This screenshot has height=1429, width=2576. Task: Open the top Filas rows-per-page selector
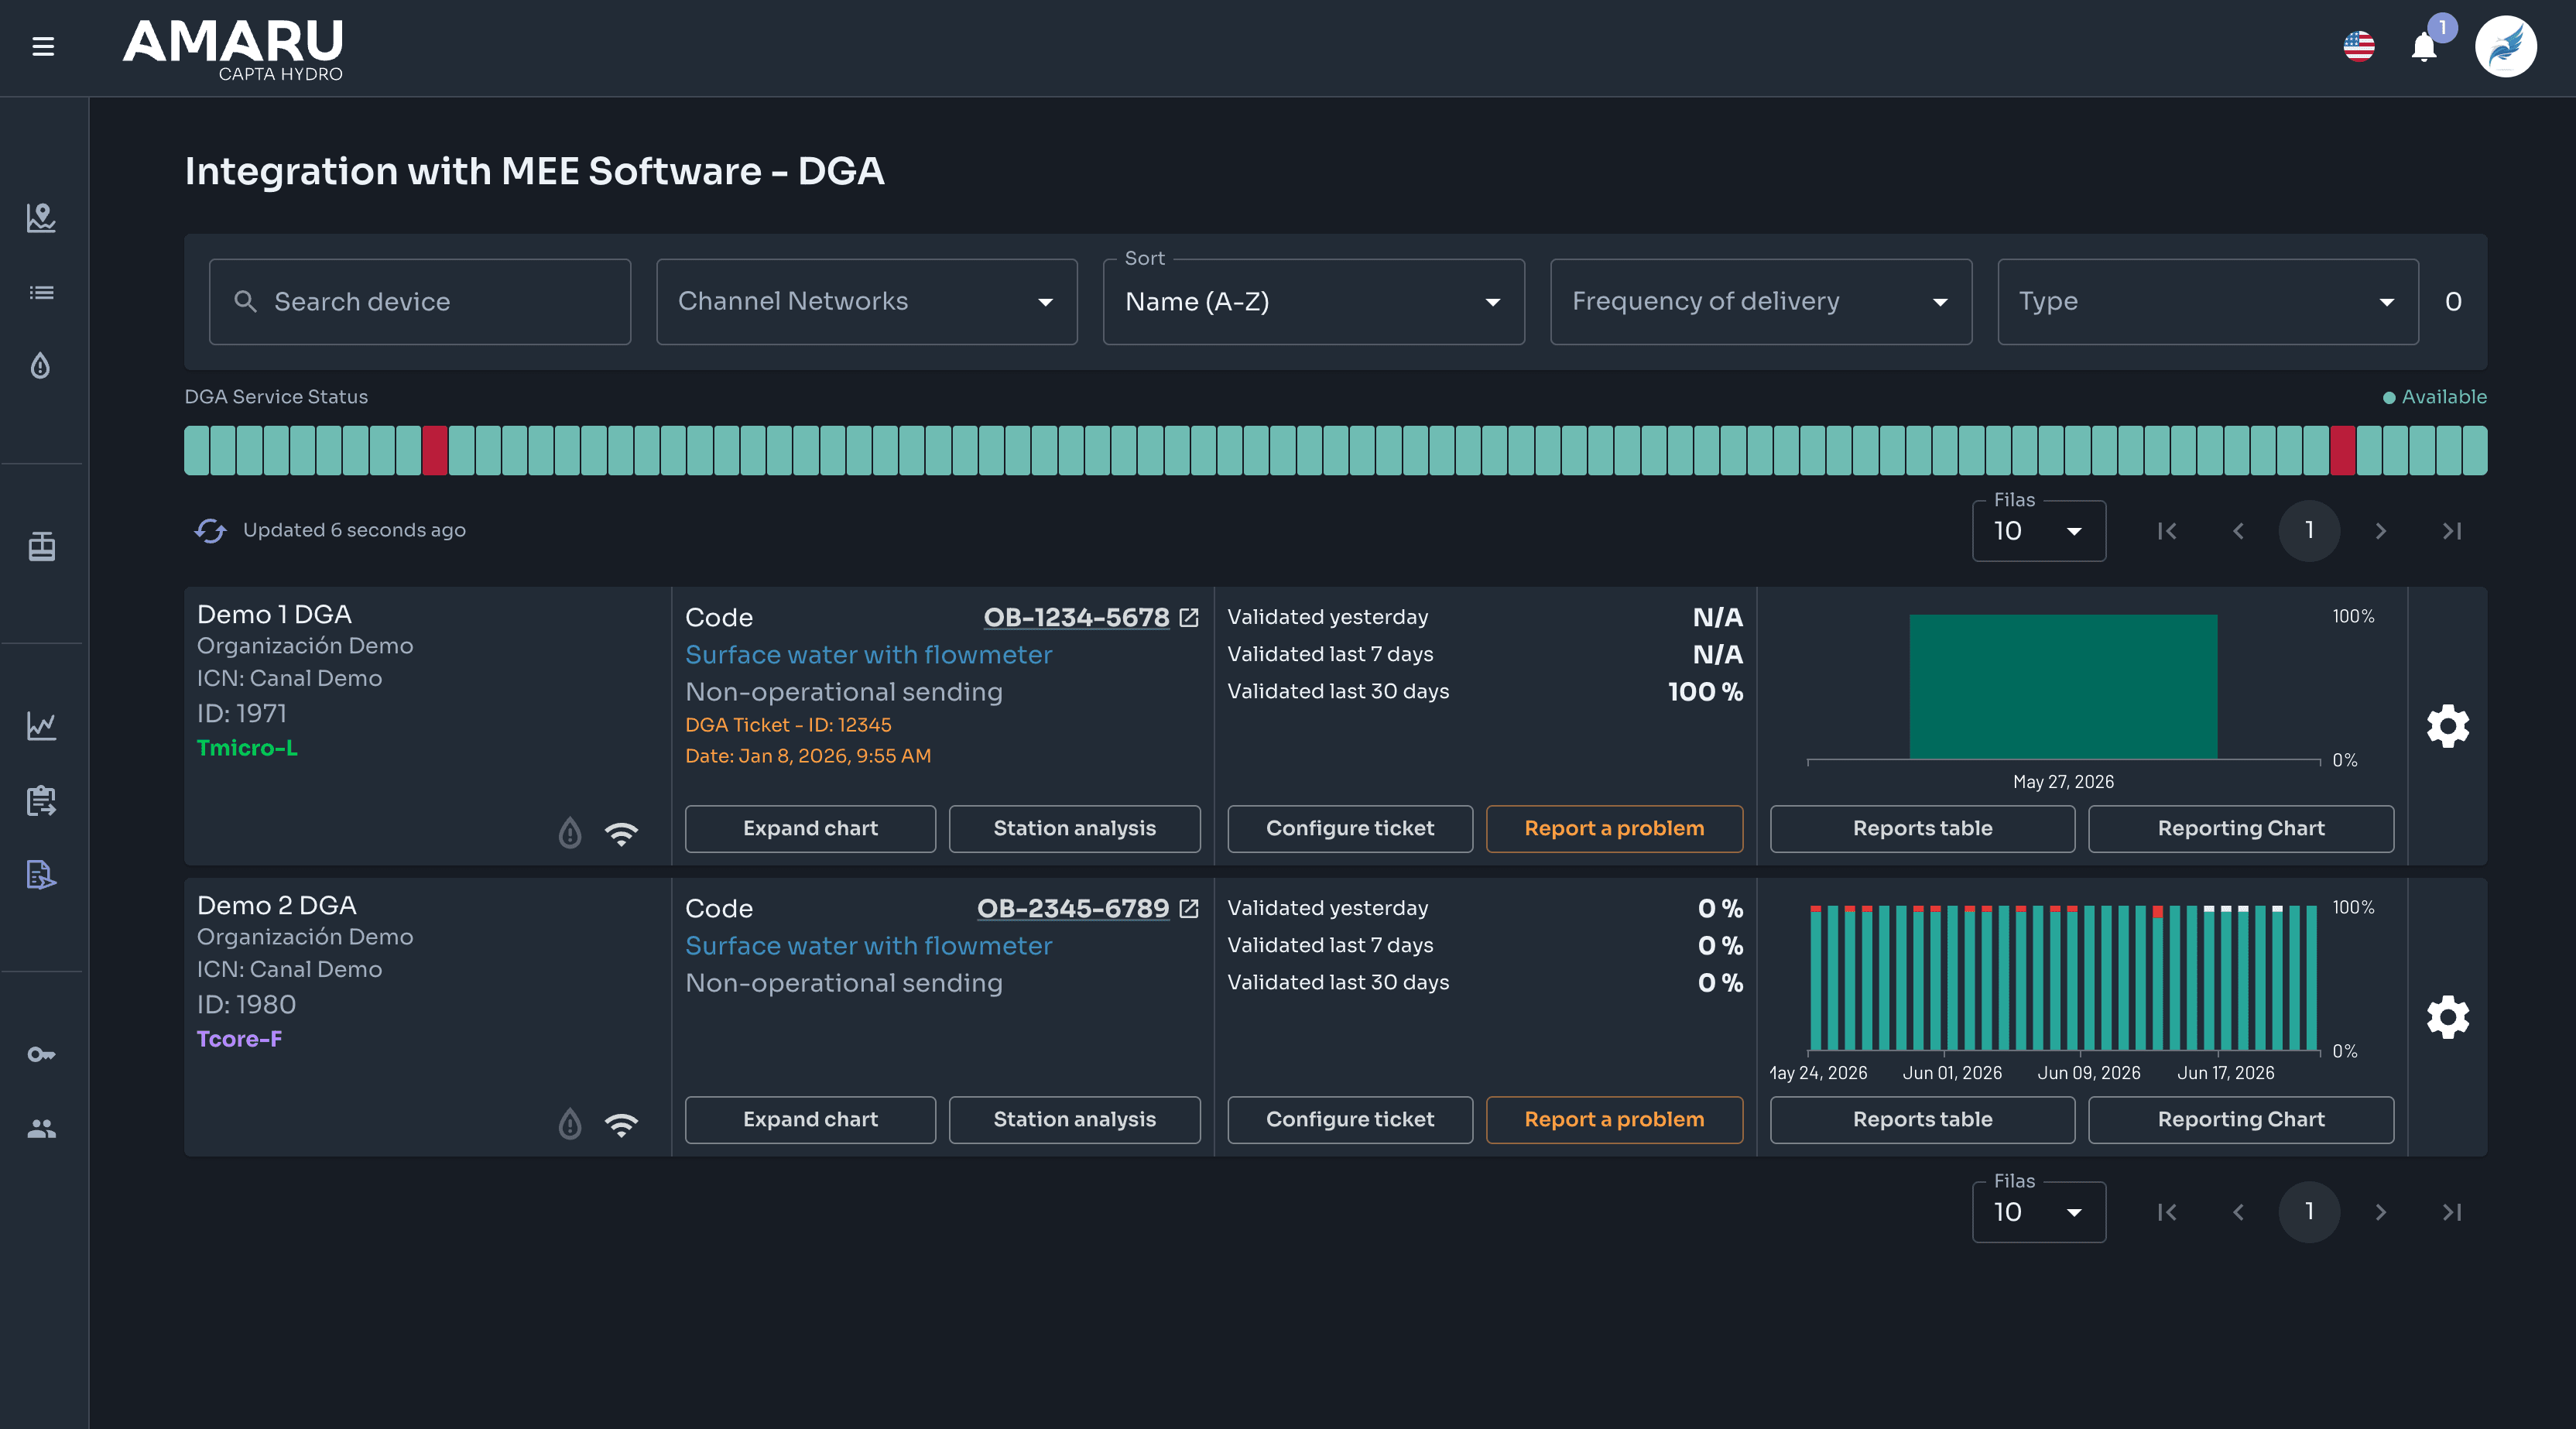point(2038,531)
